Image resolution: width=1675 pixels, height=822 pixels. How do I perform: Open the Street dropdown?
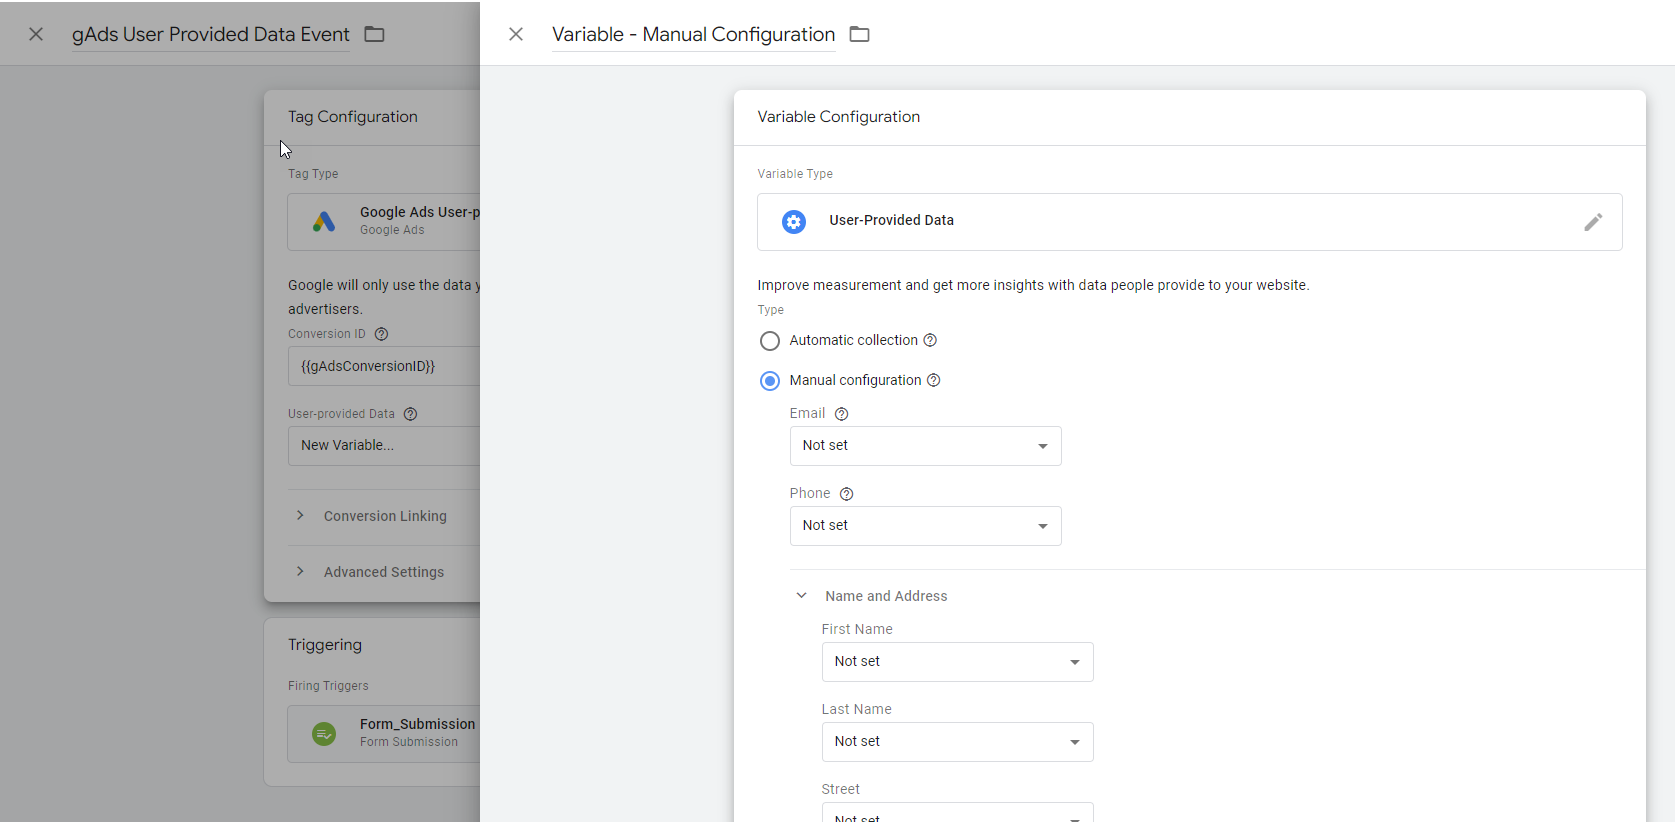957,812
